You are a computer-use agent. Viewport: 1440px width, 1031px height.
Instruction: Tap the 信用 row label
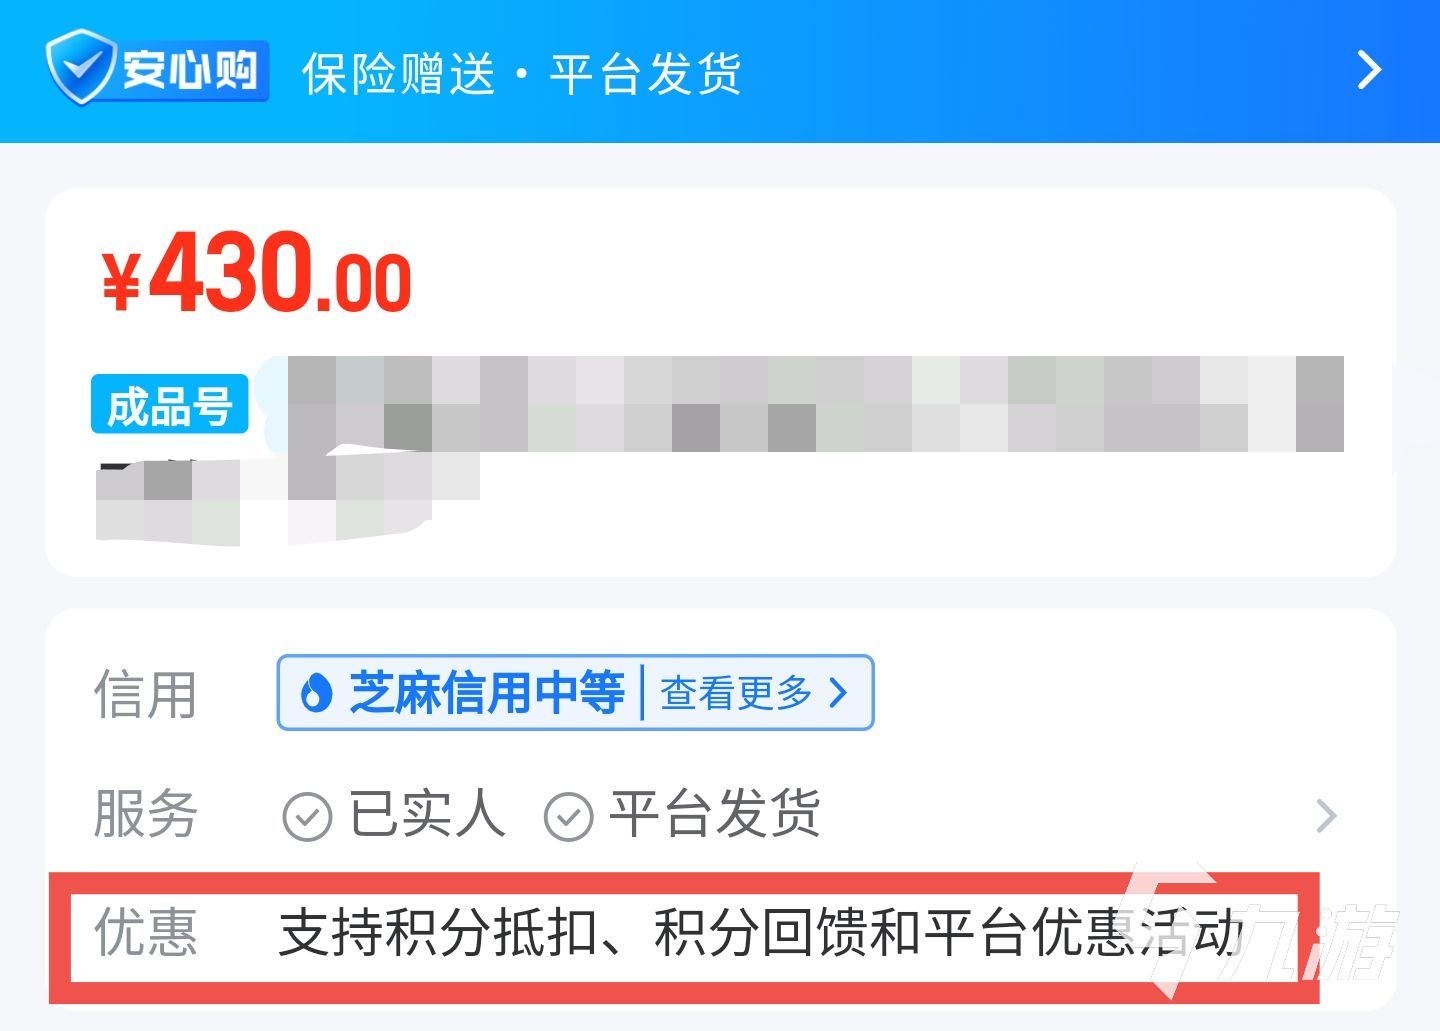[145, 694]
